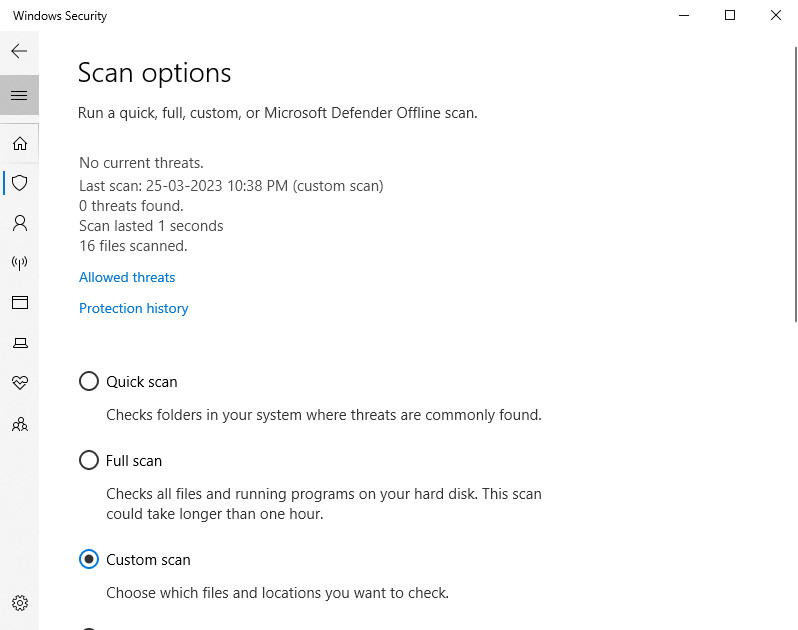
Task: Open the Home section in sidebar
Action: pyautogui.click(x=19, y=144)
